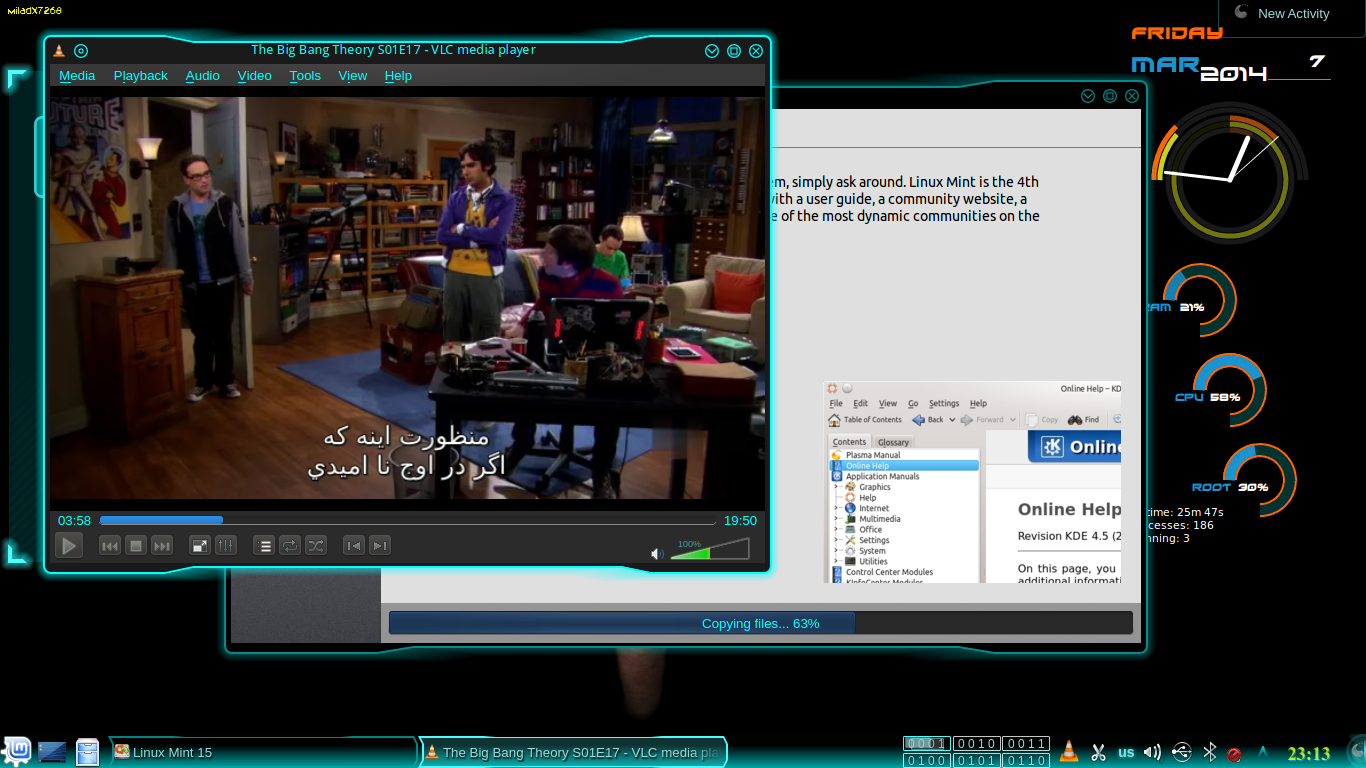This screenshot has width=1366, height=768.
Task: Step forward one frame button
Action: tap(380, 545)
